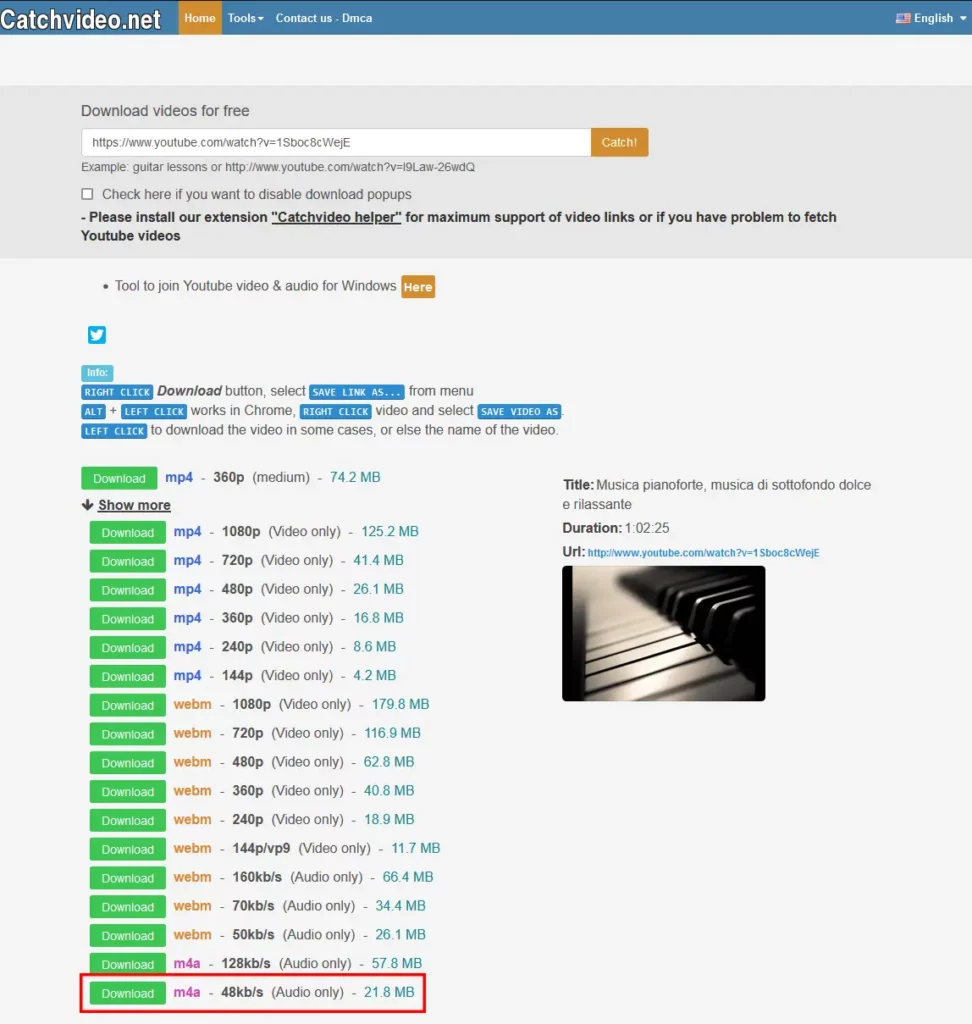Click the 179.8 MB file size text
The width and height of the screenshot is (972, 1024).
point(400,704)
